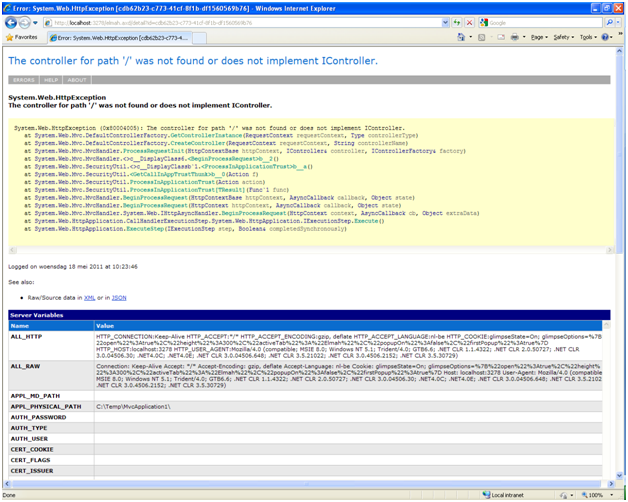
Task: Select the ALL_RAW variable name
Action: (25, 366)
